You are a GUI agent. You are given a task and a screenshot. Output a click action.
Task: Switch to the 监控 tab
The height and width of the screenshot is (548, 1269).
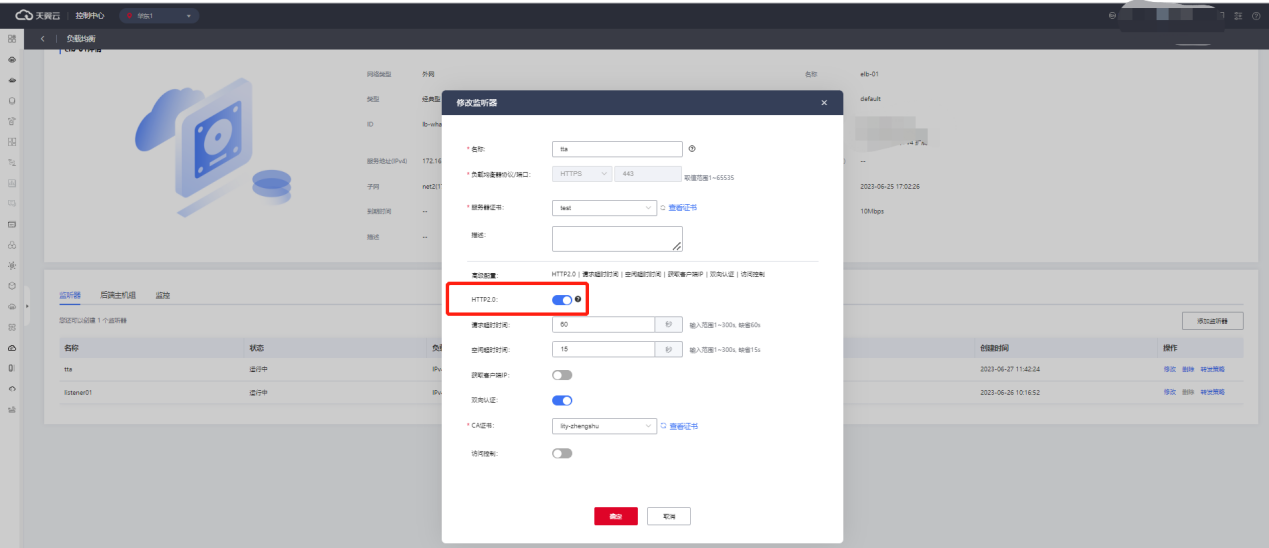(x=163, y=296)
